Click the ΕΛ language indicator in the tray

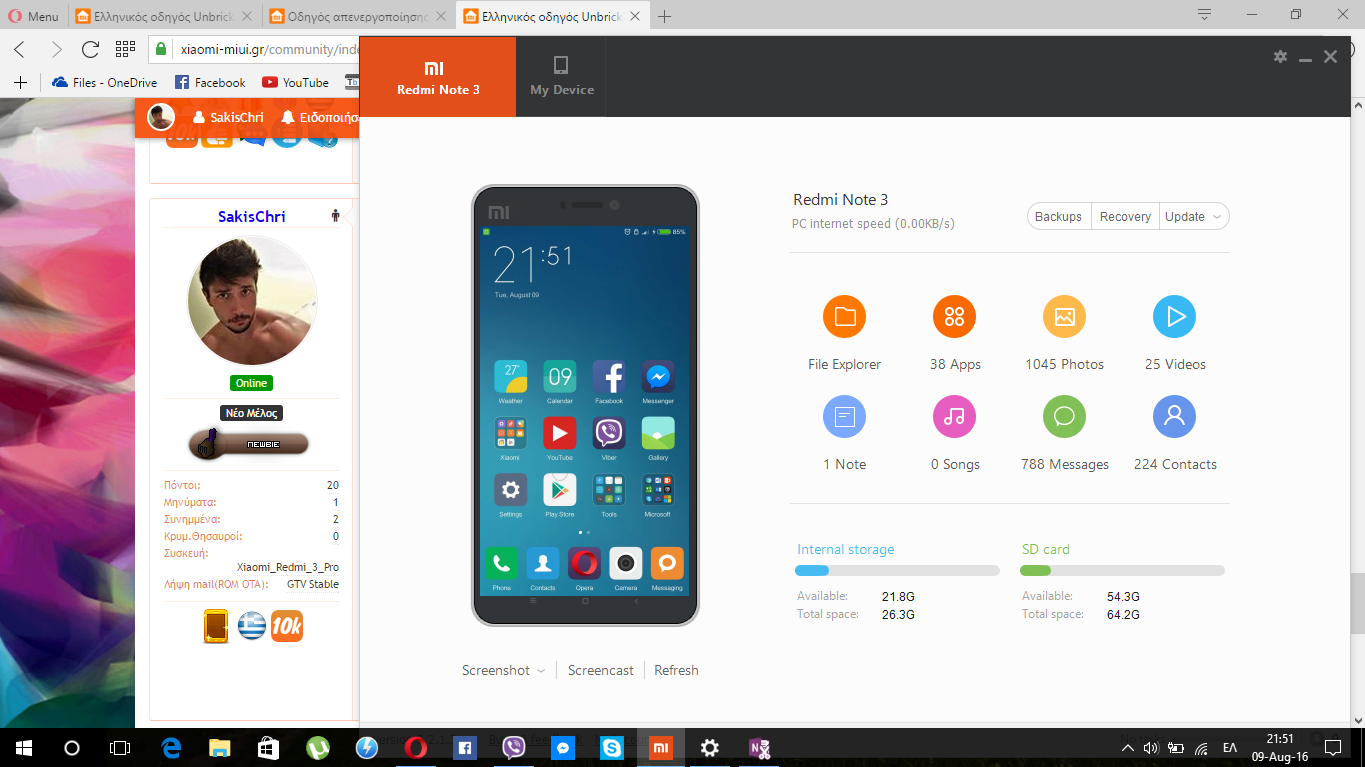[1230, 747]
